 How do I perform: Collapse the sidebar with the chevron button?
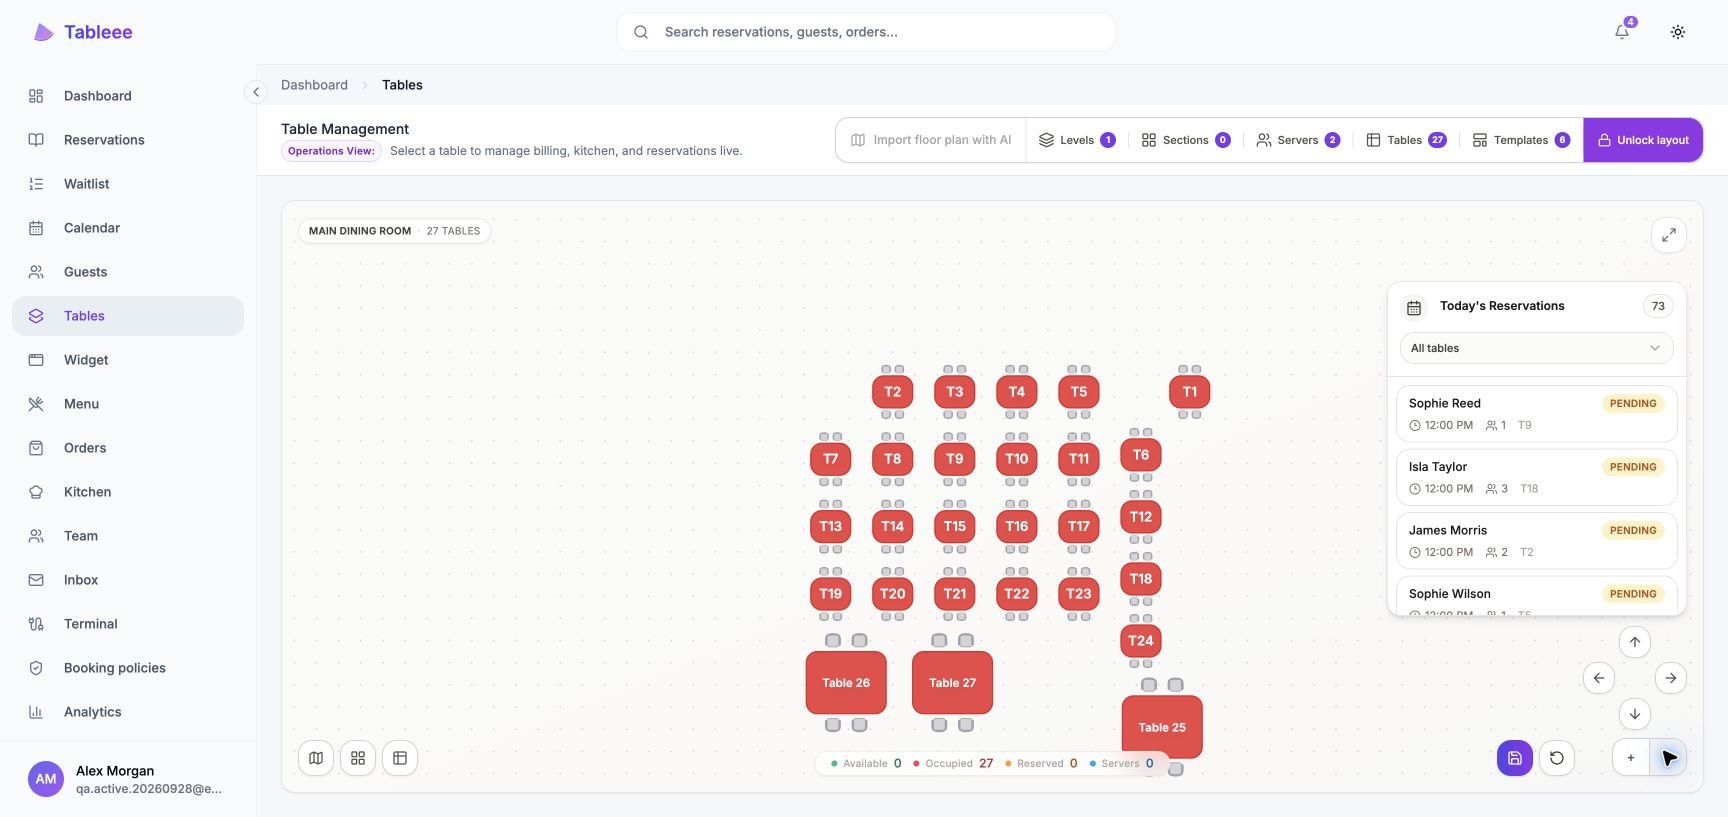tap(256, 92)
